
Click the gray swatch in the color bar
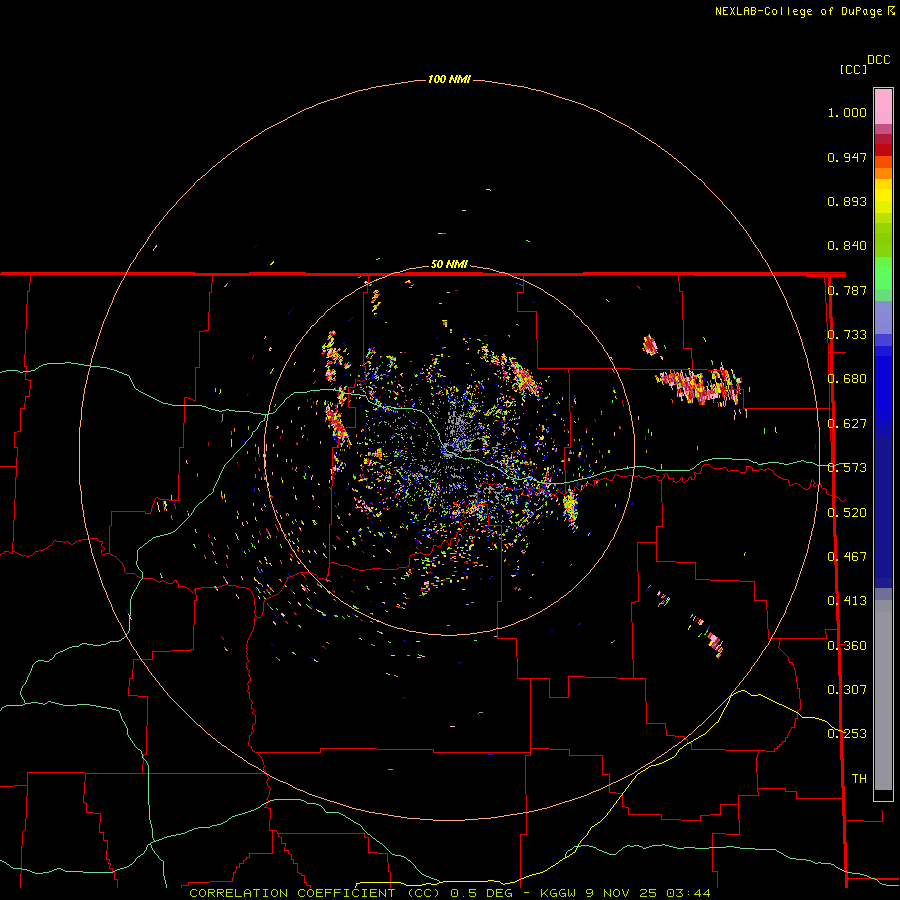point(883,695)
